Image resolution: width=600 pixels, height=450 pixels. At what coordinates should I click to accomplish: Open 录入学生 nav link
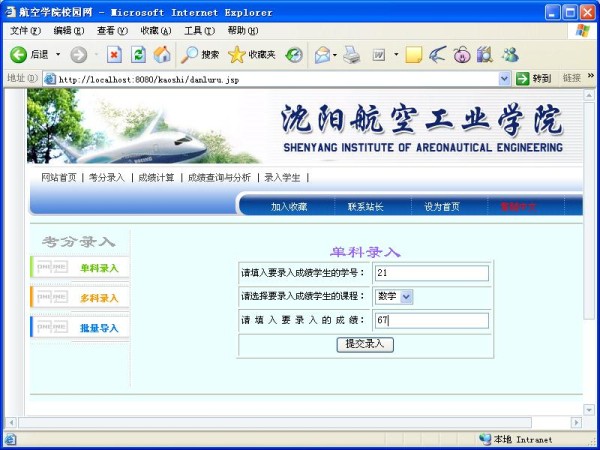point(282,178)
